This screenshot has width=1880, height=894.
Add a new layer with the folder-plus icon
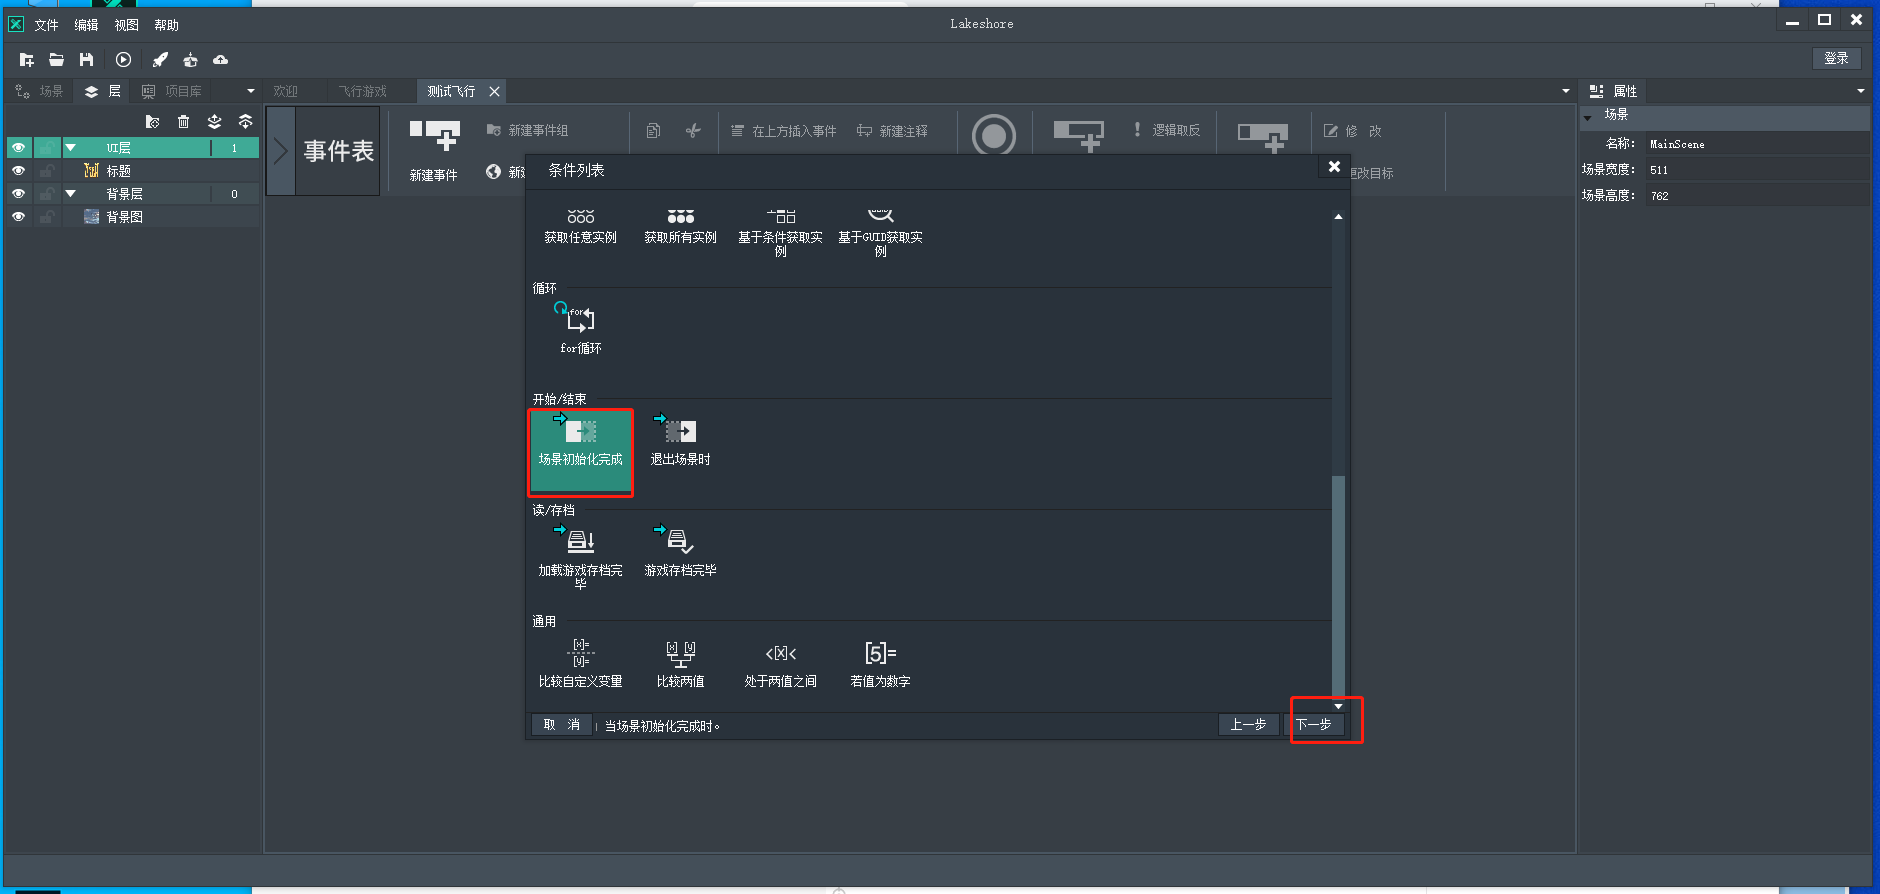[x=152, y=122]
